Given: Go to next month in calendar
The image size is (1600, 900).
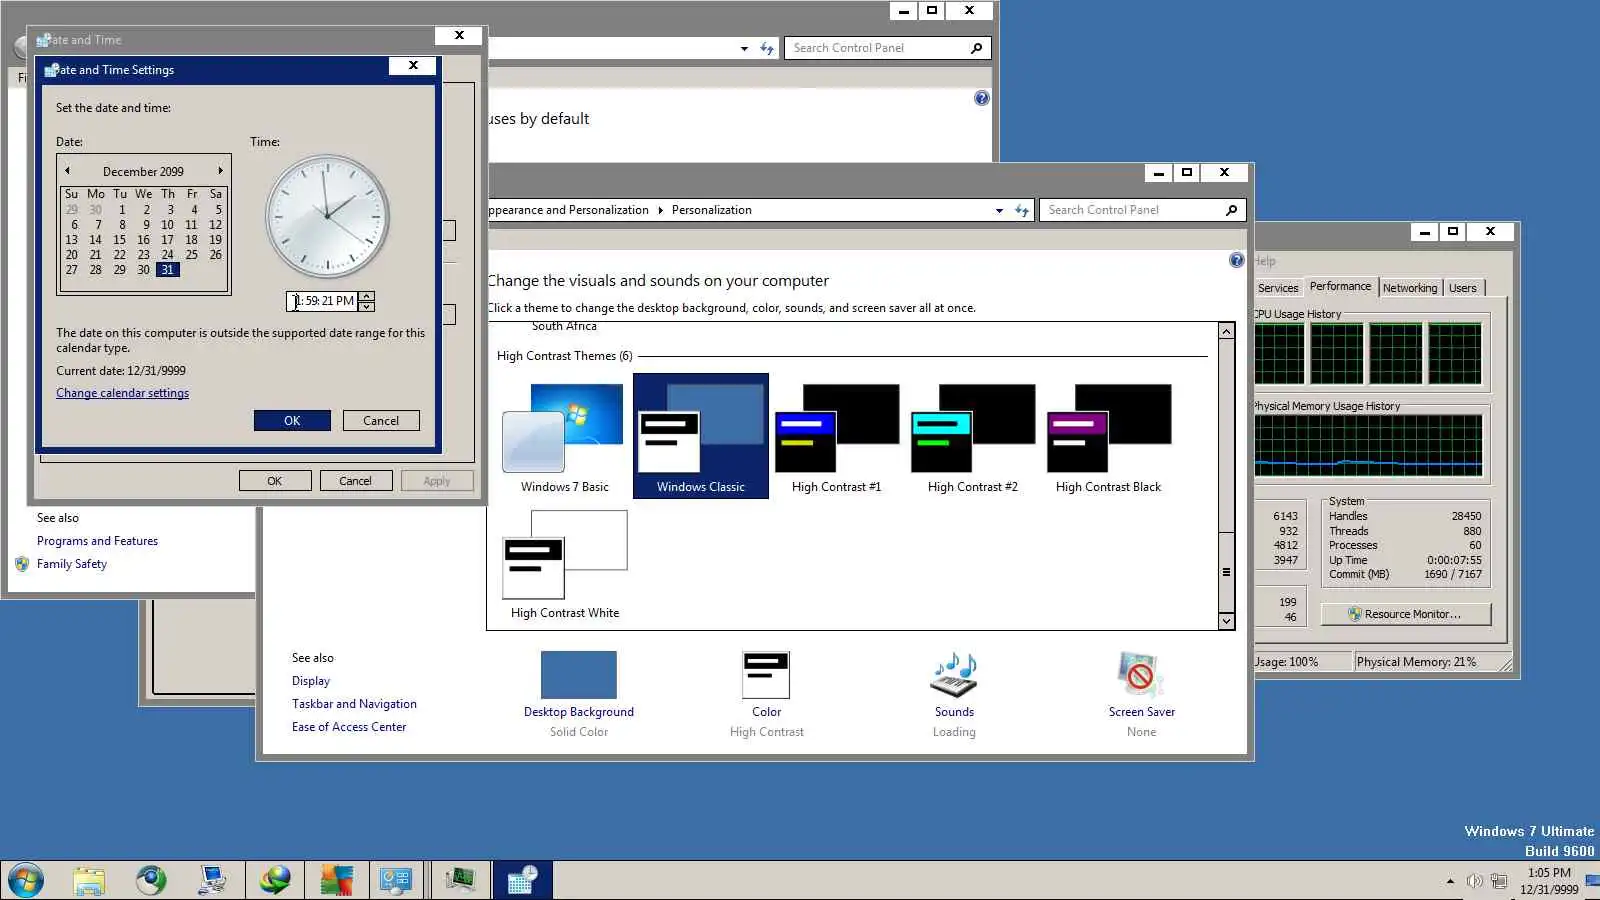Looking at the screenshot, I should click(x=220, y=171).
